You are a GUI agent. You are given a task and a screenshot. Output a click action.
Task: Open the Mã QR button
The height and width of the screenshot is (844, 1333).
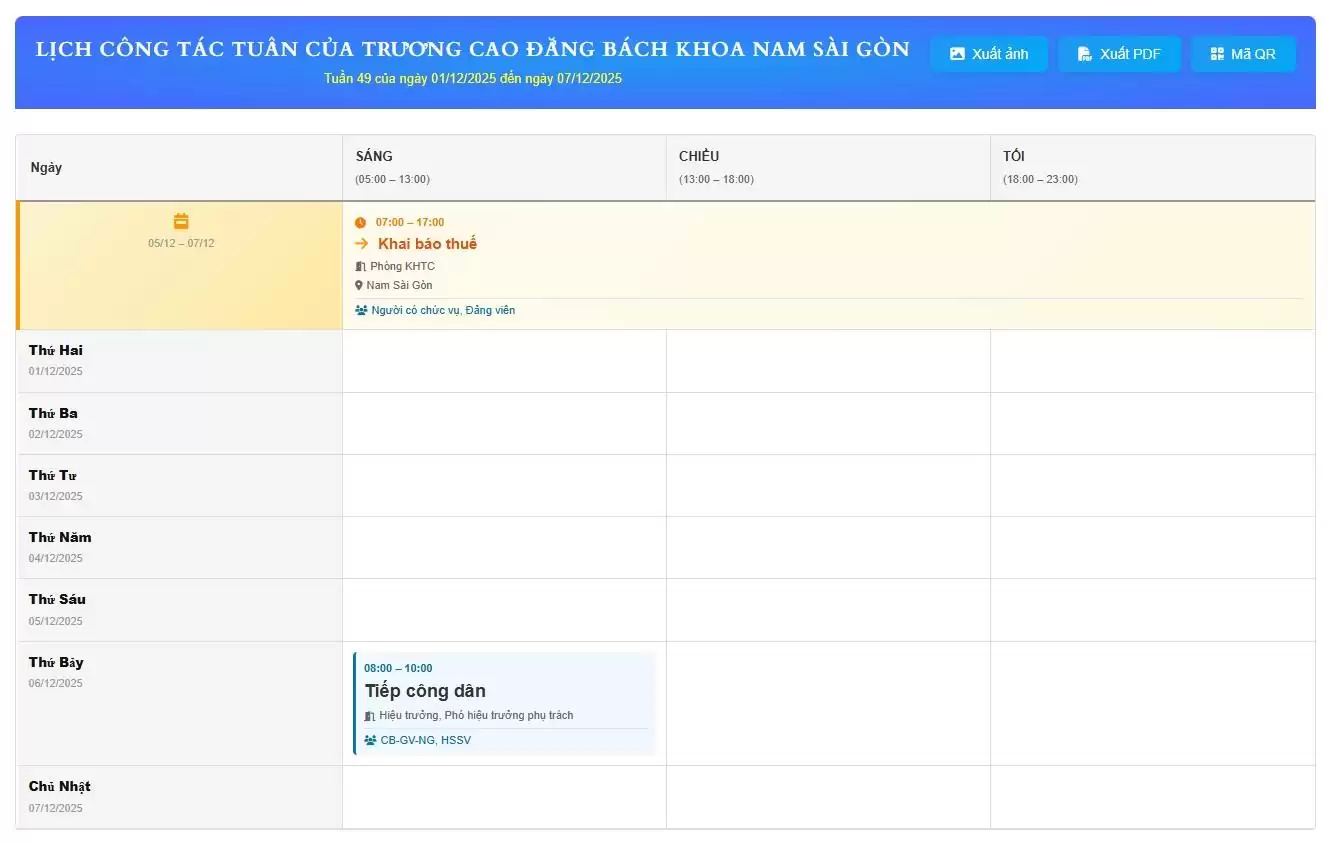(x=1243, y=54)
